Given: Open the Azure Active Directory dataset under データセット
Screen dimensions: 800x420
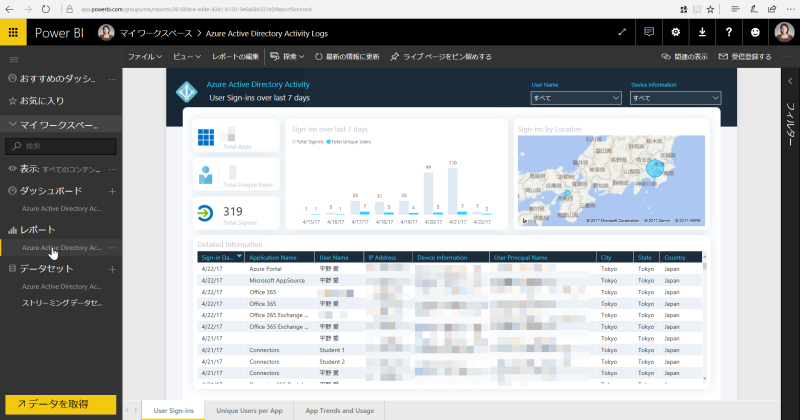Looking at the screenshot, I should (x=62, y=286).
